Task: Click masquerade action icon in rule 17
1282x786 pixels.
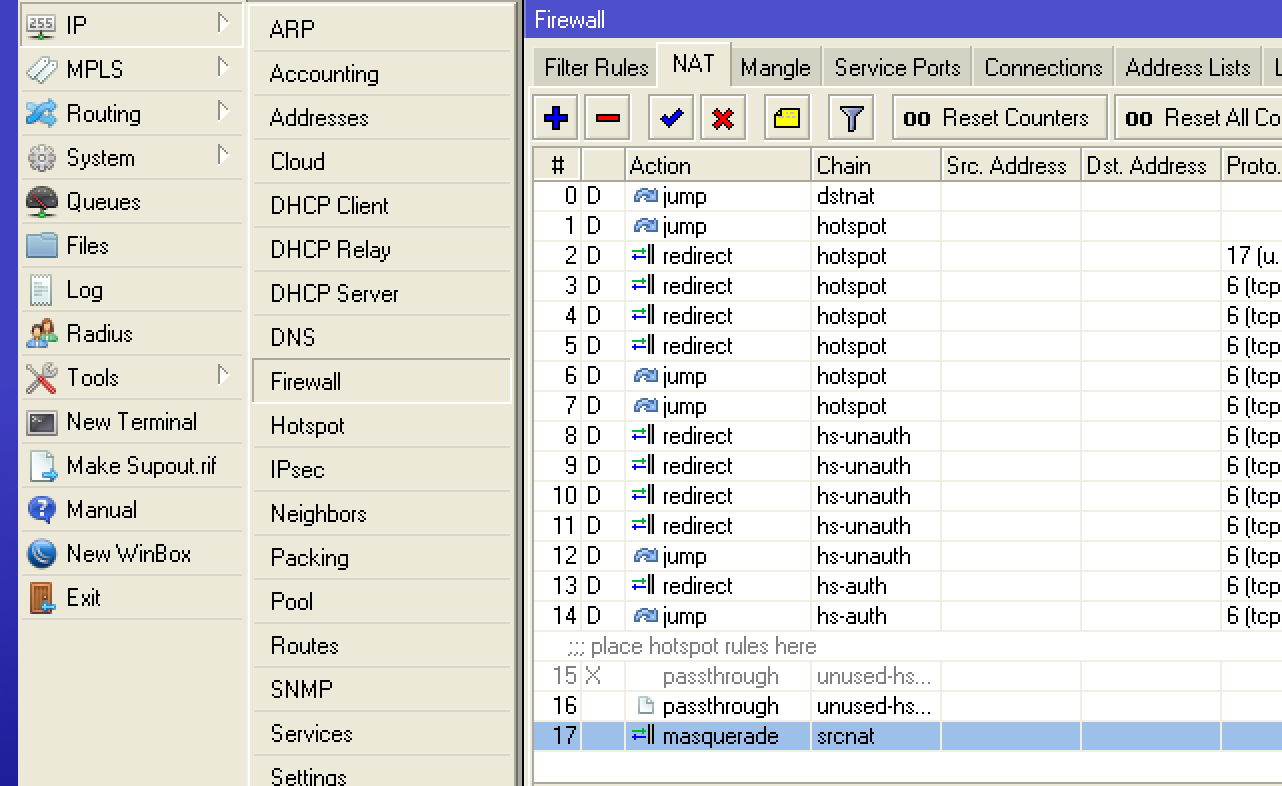Action: (x=644, y=736)
